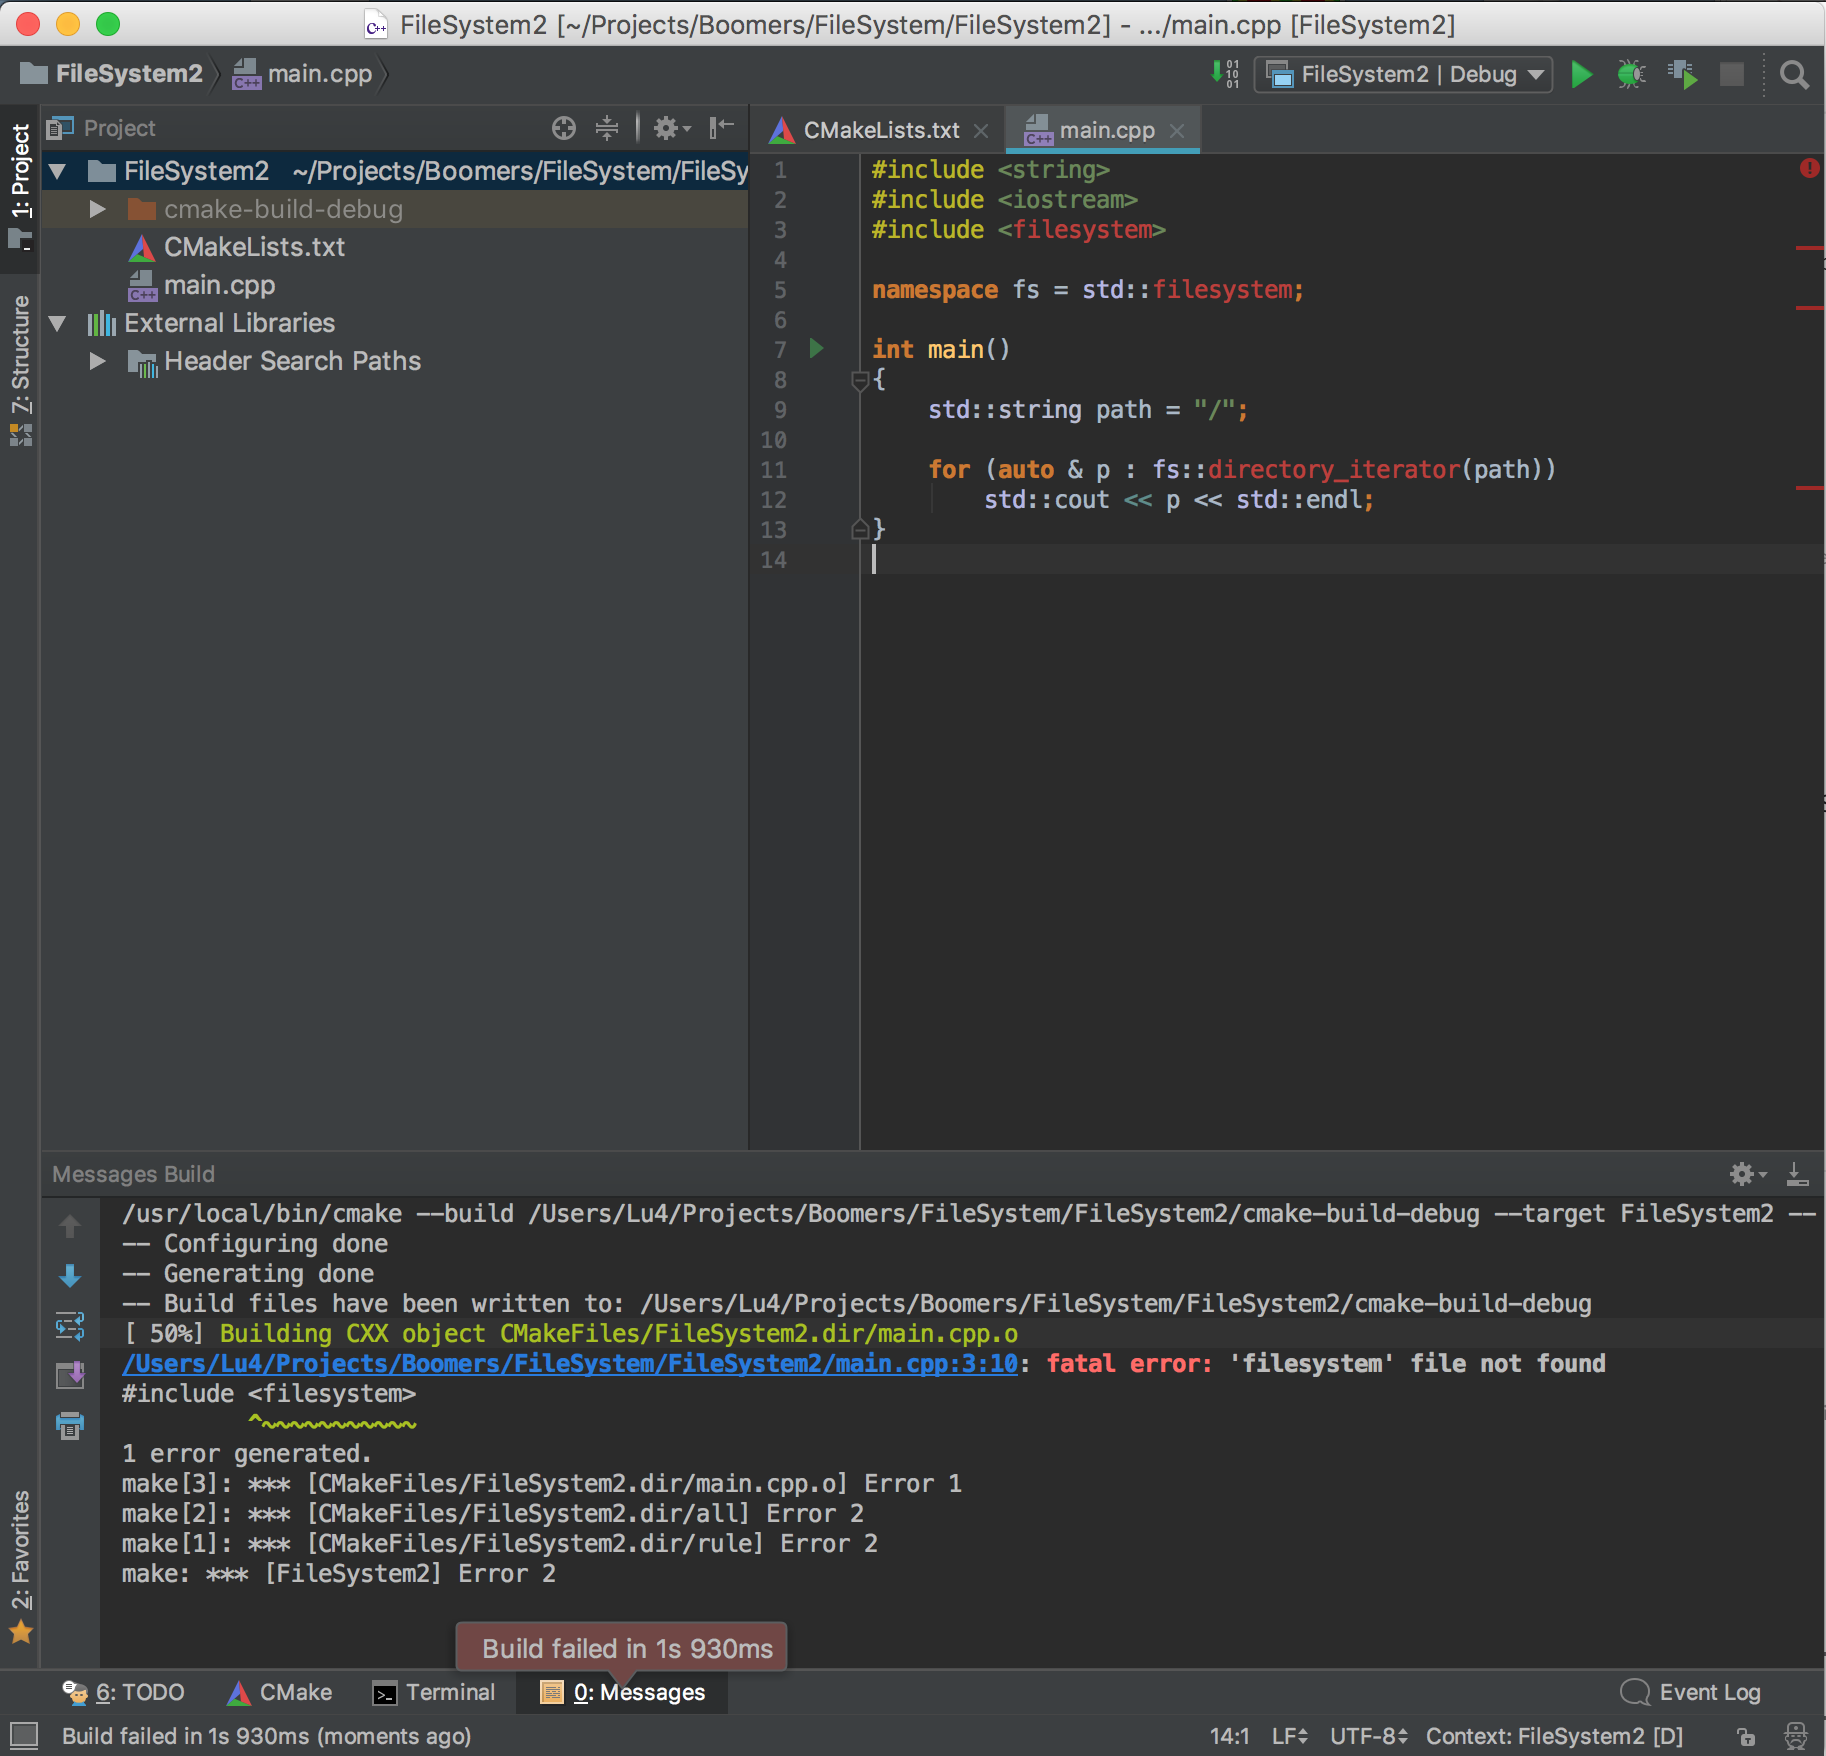Viewport: 1826px width, 1756px height.
Task: Start debugging with the bug icon
Action: click(x=1631, y=75)
